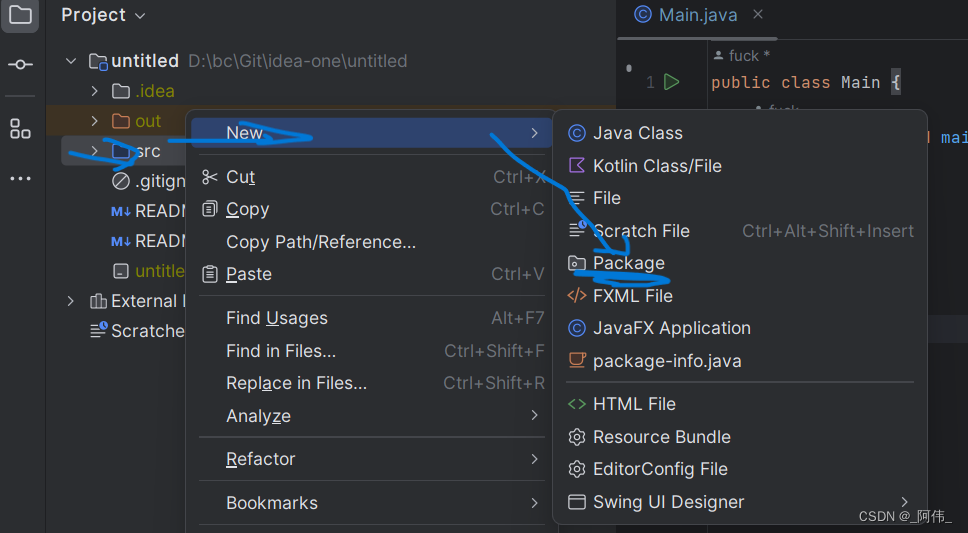Image resolution: width=968 pixels, height=533 pixels.
Task: Expand the src folder
Action: (94, 151)
